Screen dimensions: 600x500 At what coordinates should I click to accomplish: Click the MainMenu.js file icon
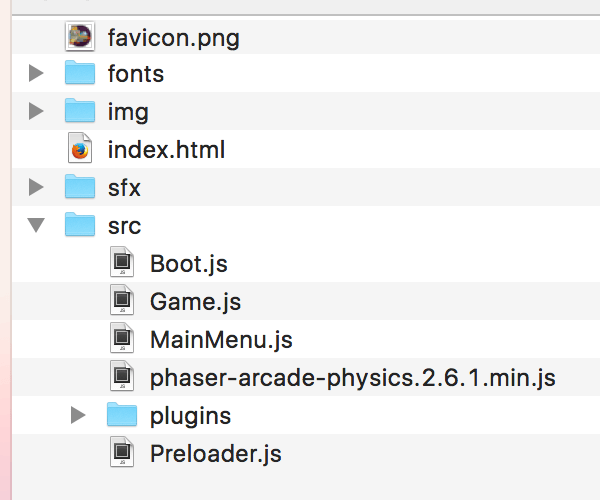point(121,339)
